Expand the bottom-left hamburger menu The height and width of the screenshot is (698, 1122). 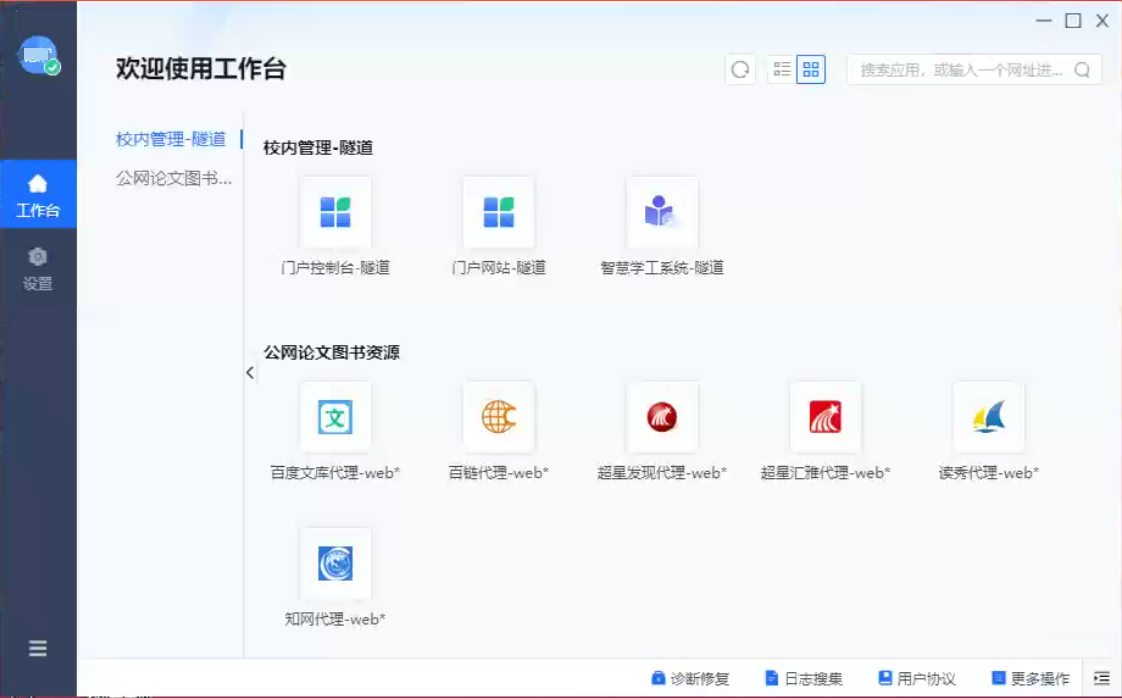38,648
